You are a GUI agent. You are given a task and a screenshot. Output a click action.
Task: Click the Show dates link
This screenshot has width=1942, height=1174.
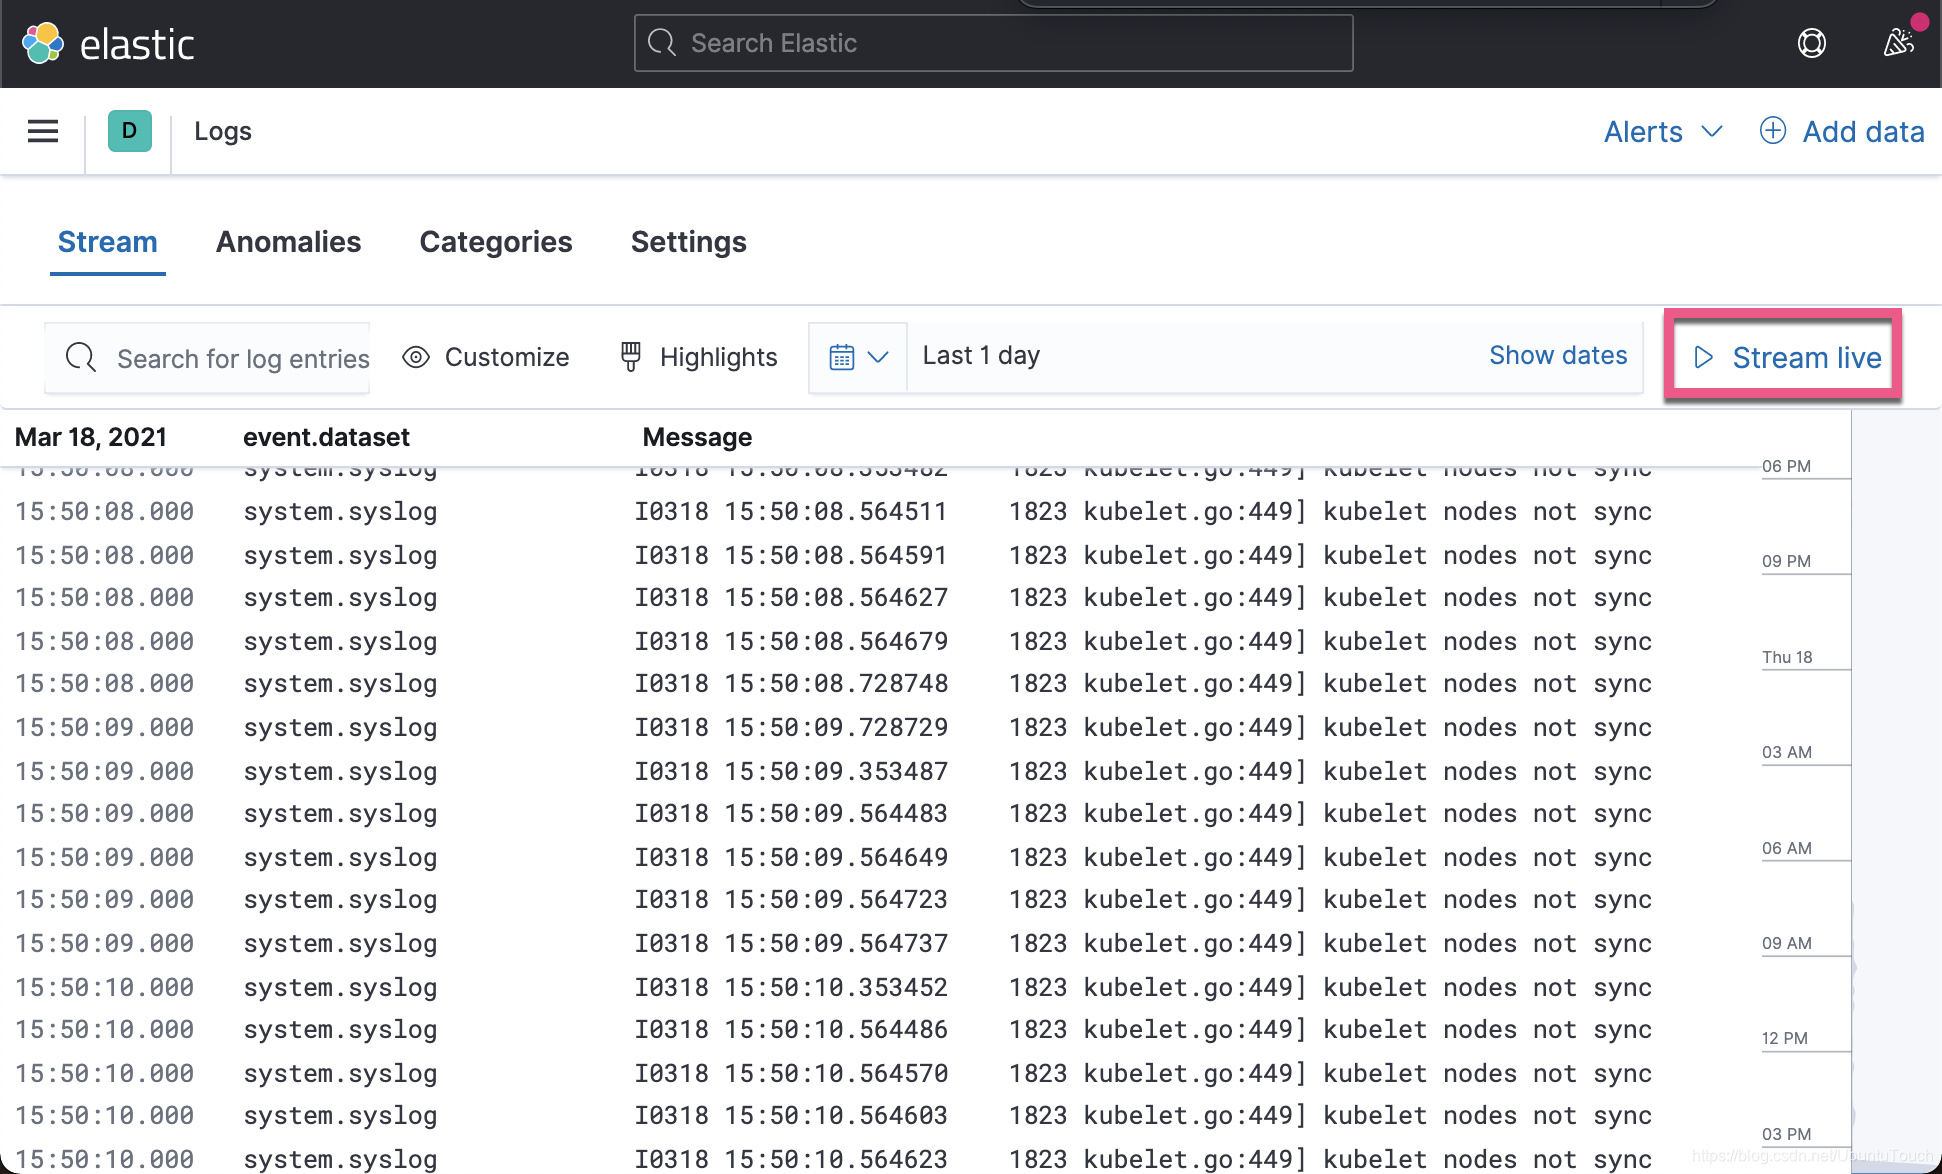[1557, 356]
